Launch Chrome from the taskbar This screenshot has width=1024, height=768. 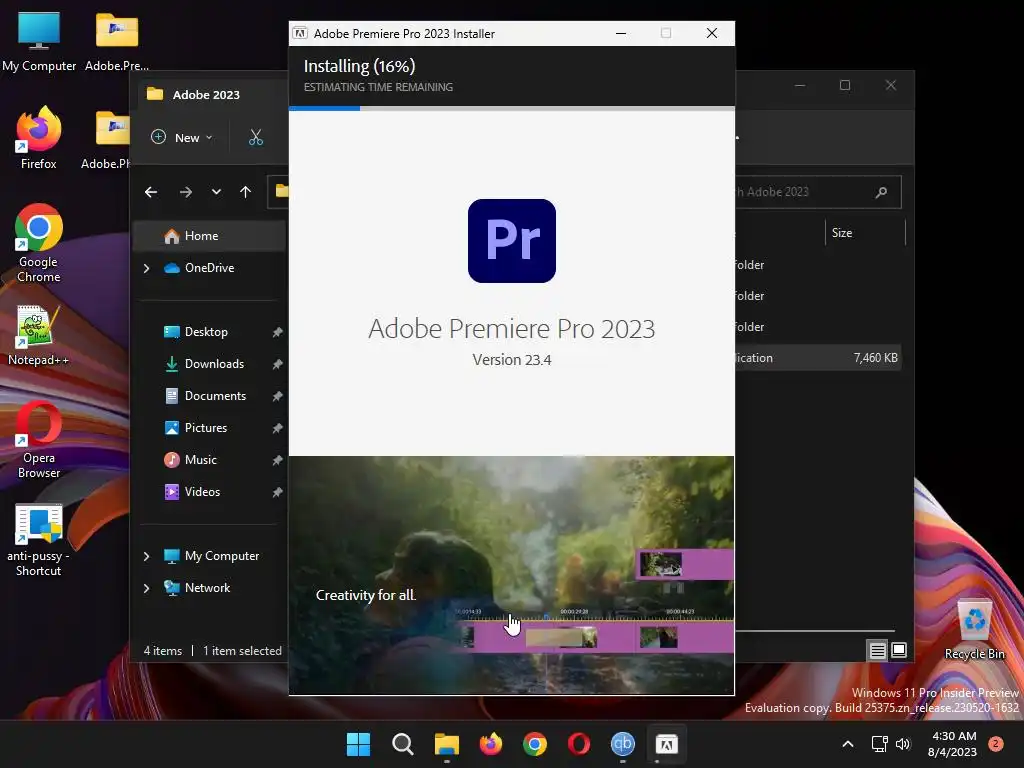click(535, 744)
